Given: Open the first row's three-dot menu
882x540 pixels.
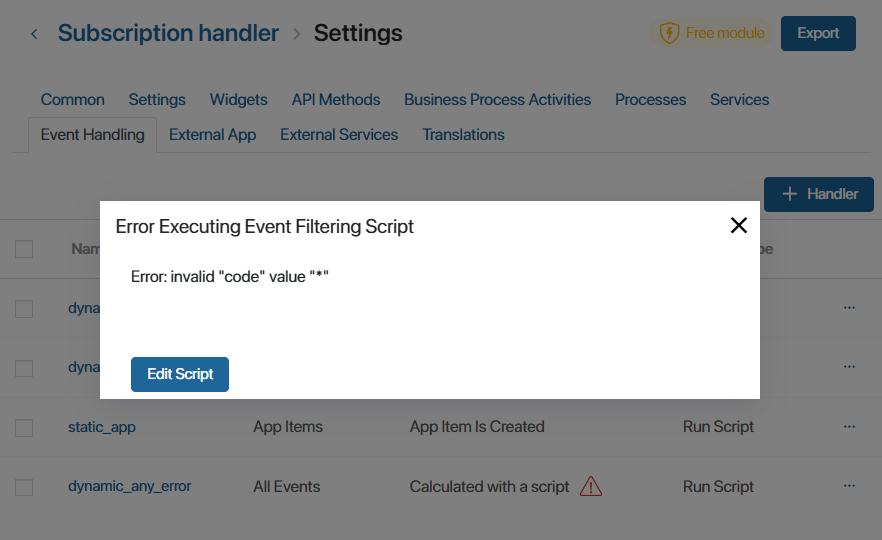Looking at the screenshot, I should pyautogui.click(x=849, y=308).
